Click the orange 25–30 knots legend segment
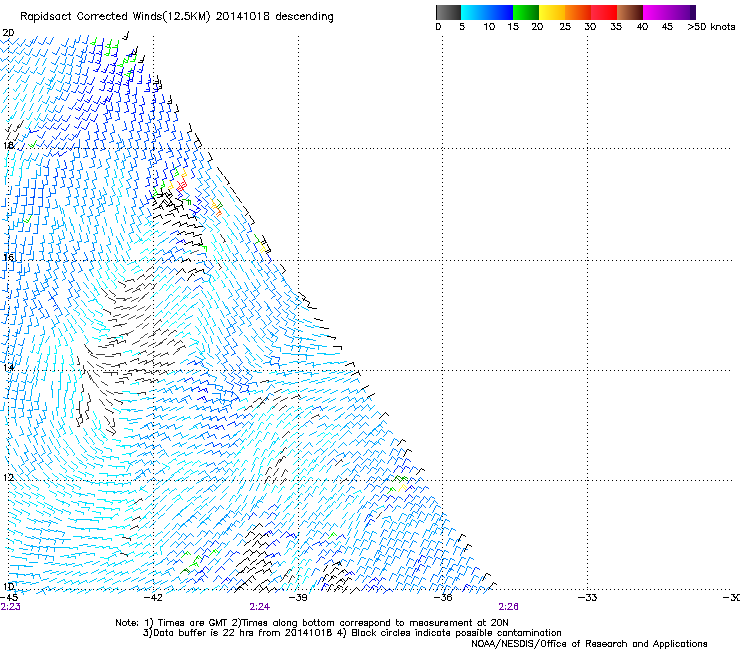 [578, 12]
